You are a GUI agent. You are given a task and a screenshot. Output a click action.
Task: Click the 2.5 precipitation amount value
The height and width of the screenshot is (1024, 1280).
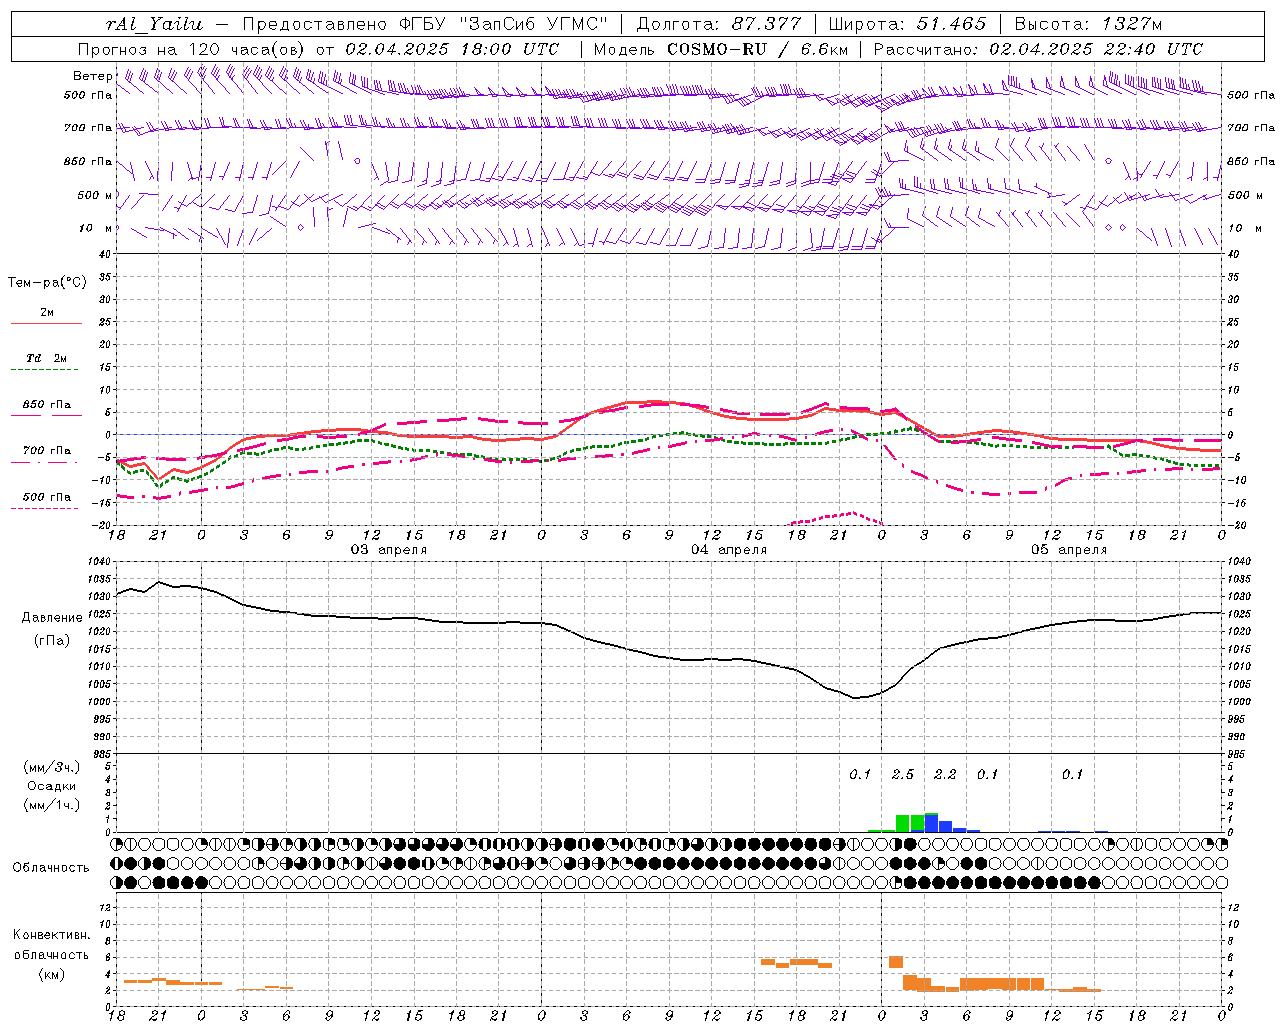903,774
